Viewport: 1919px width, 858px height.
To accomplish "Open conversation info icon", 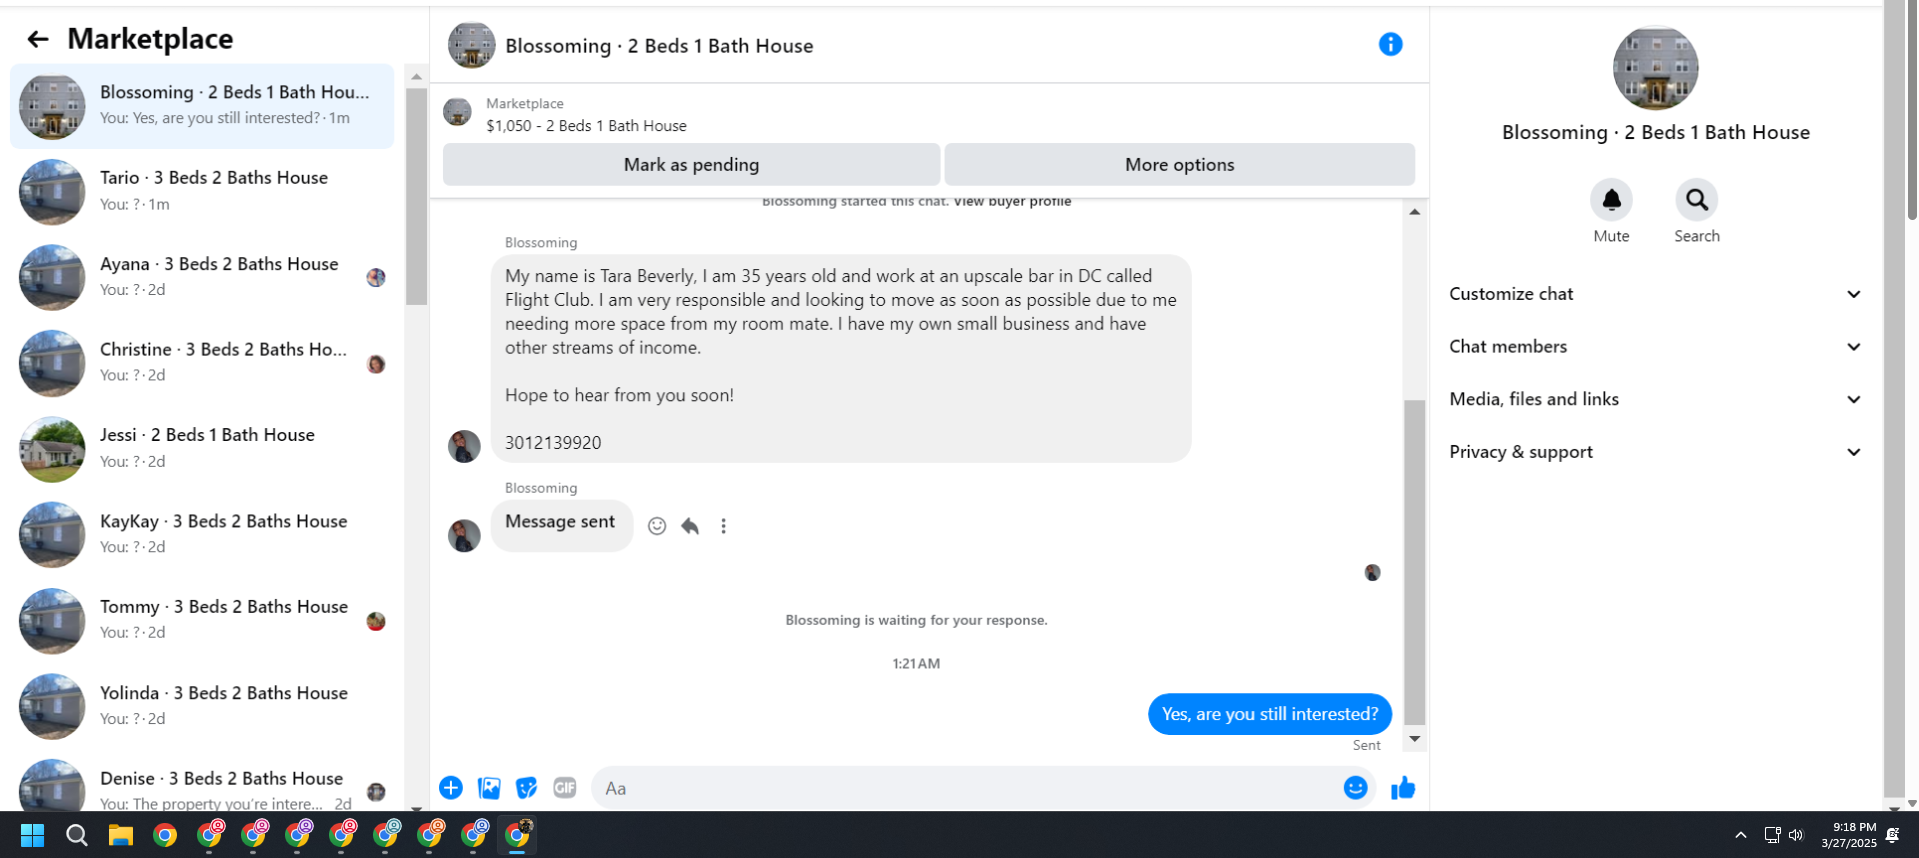I will 1390,44.
